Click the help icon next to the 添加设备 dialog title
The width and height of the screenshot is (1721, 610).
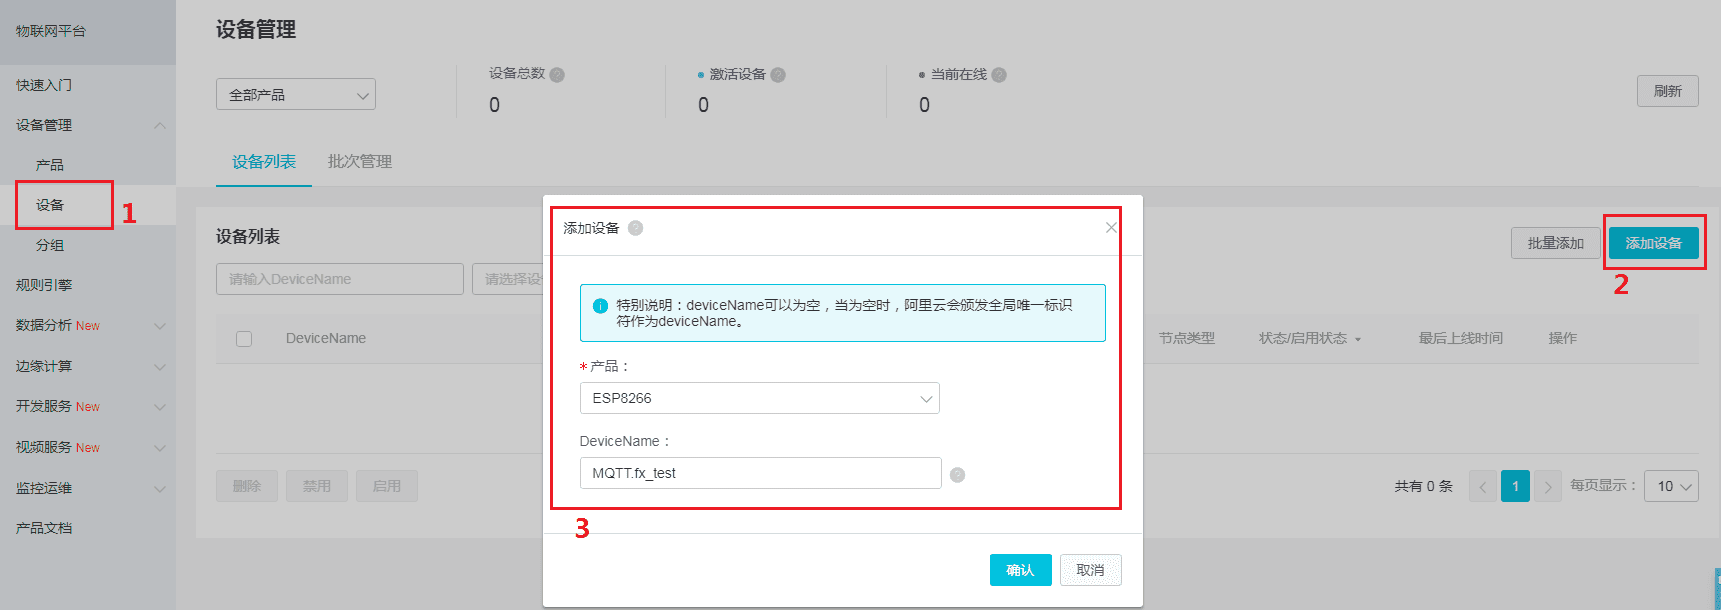click(x=634, y=227)
